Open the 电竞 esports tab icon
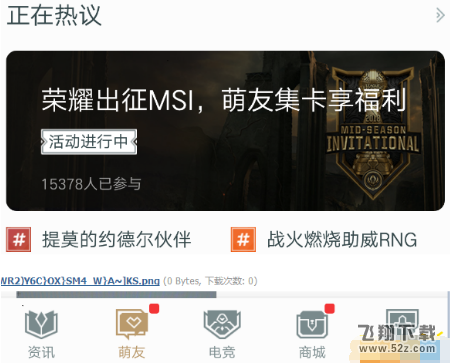 coord(222,325)
